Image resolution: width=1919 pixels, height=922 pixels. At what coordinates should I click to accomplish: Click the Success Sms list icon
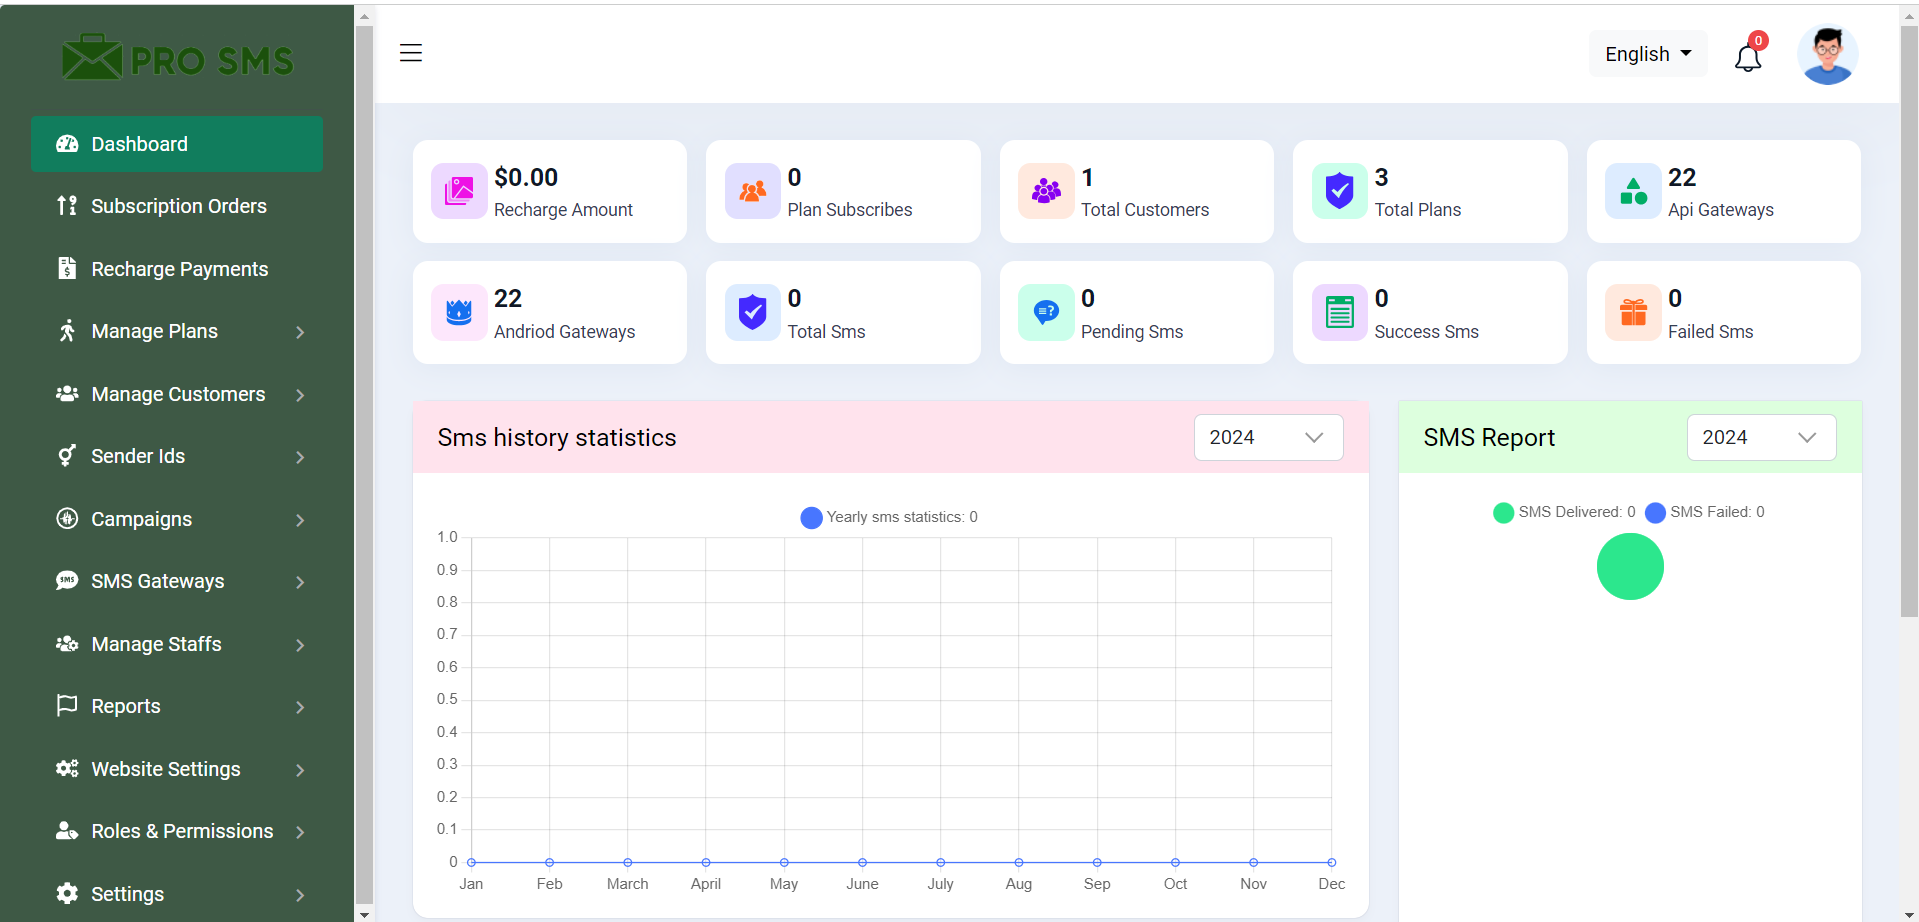point(1339,312)
